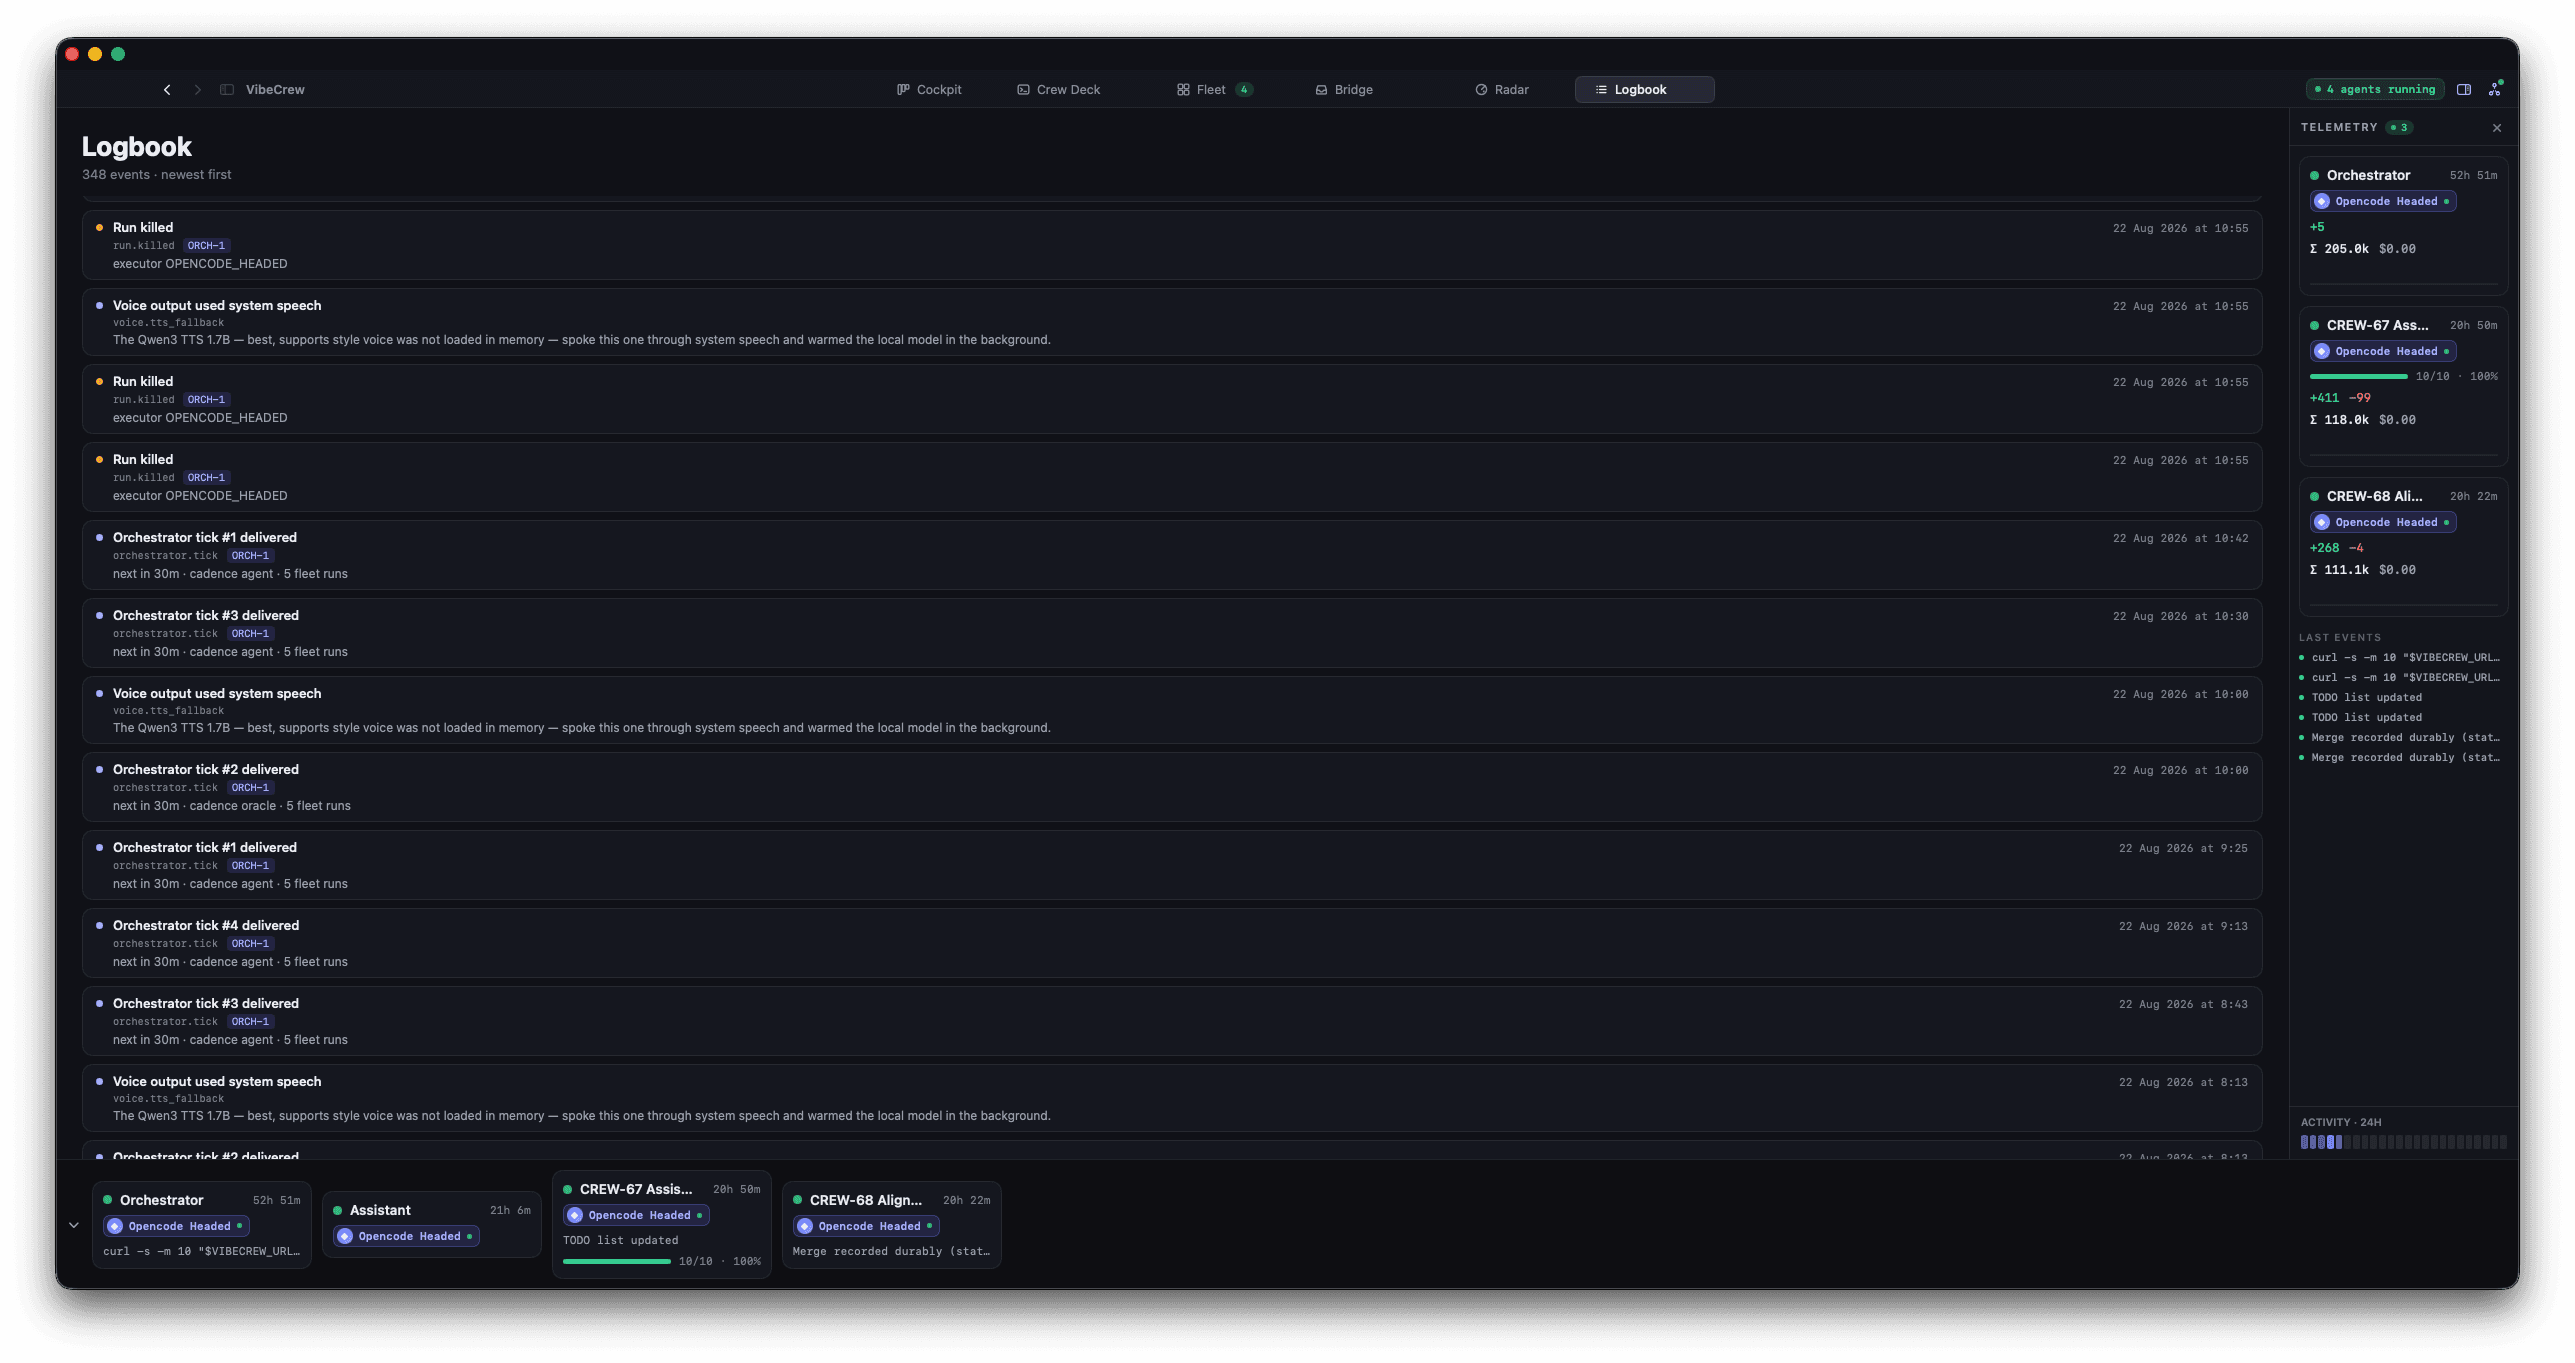Click macOS green full-screen window button
Image resolution: width=2575 pixels, height=1363 pixels.
(x=118, y=54)
